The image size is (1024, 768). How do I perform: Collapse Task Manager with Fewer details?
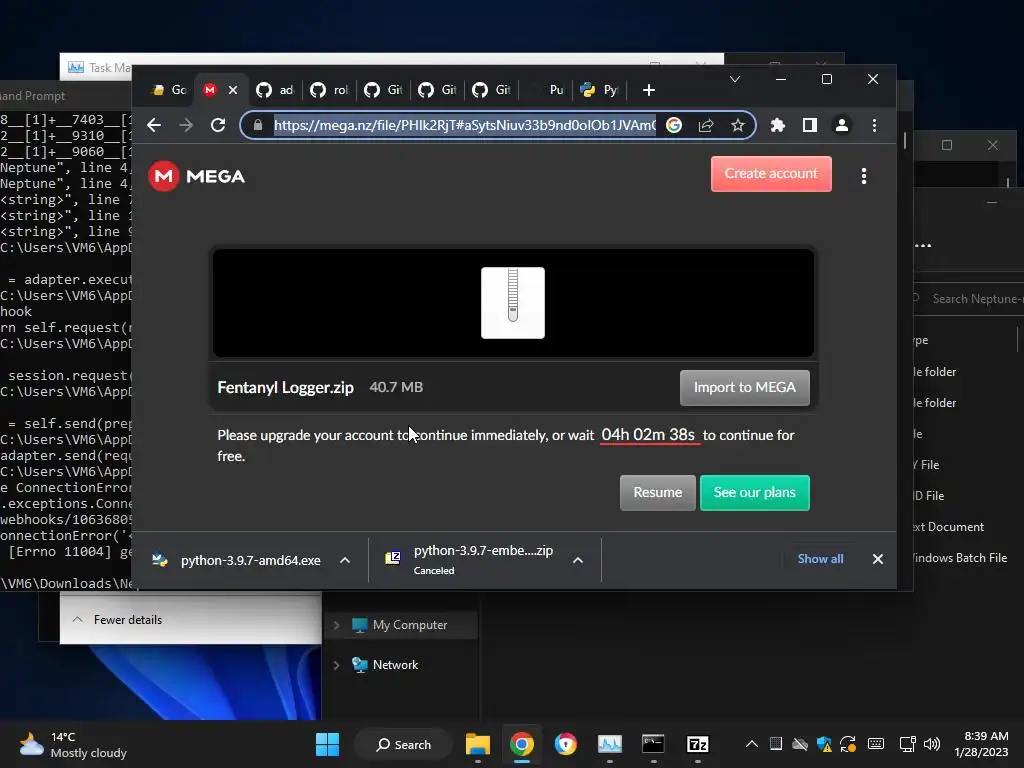(x=118, y=620)
